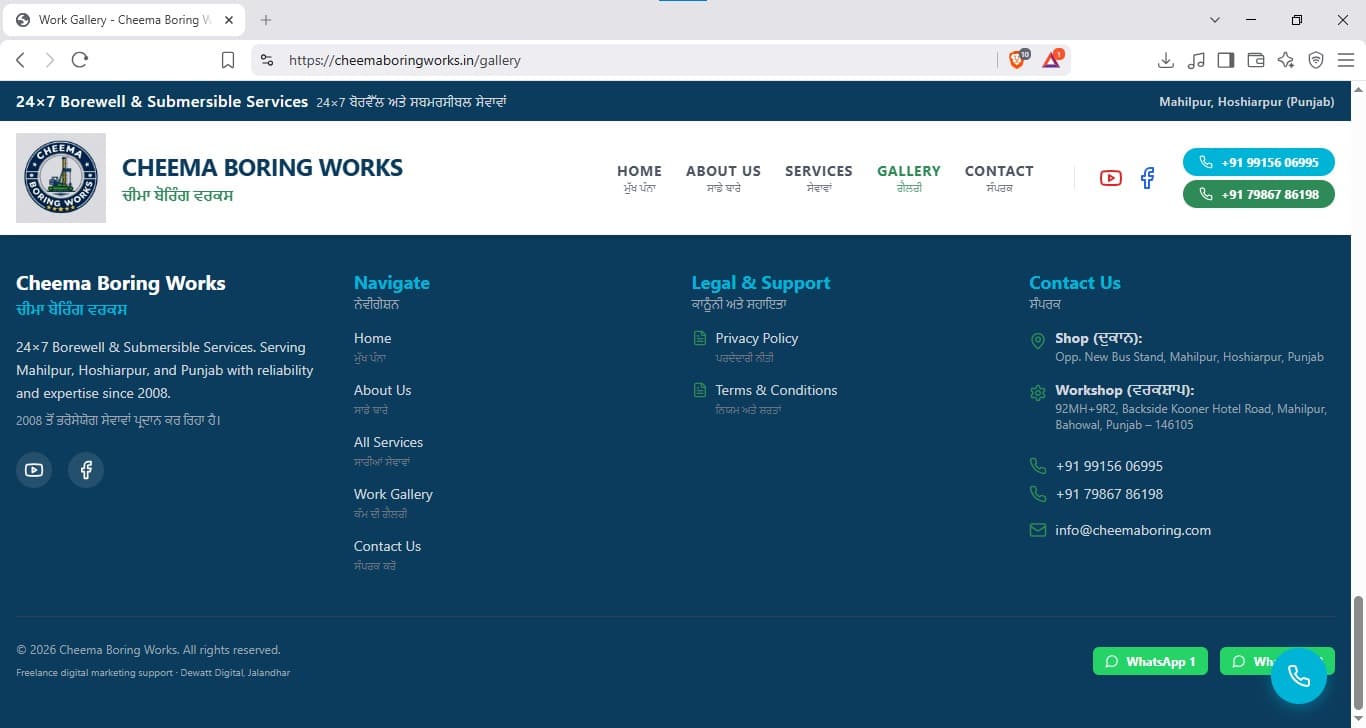Bookmark this page with the bookmark icon

point(228,60)
